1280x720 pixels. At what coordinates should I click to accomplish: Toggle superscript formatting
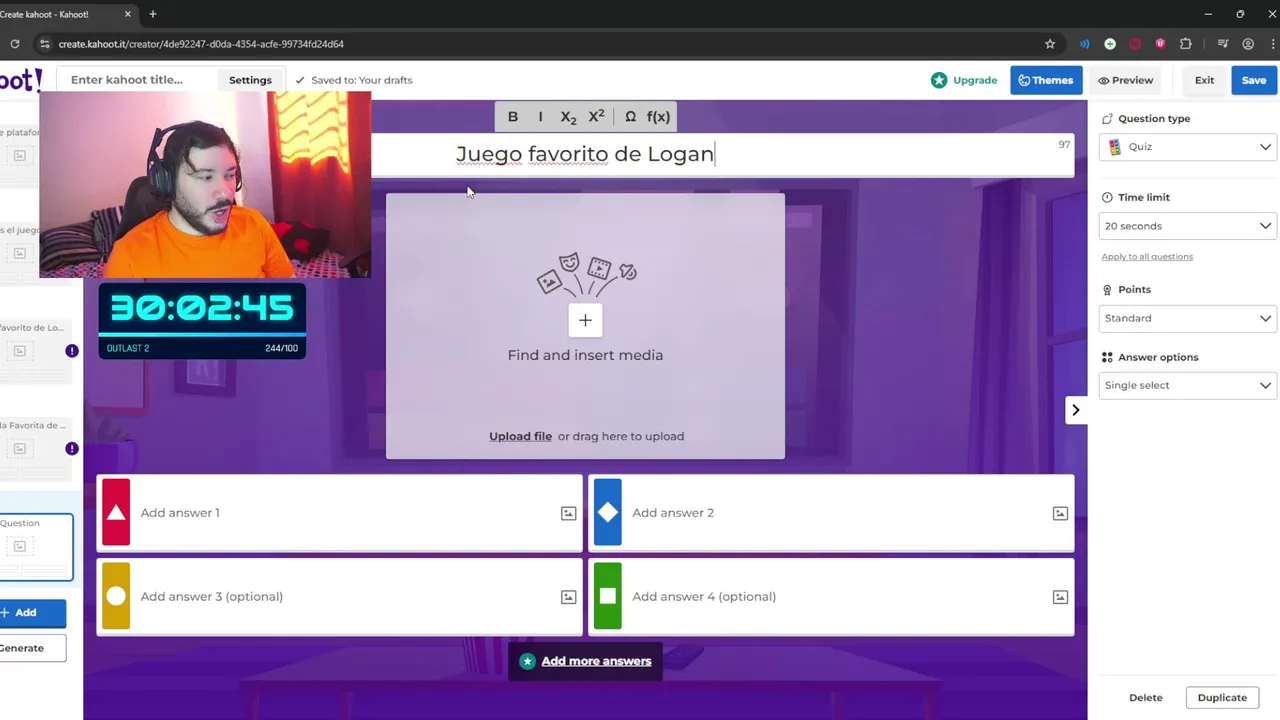point(596,117)
